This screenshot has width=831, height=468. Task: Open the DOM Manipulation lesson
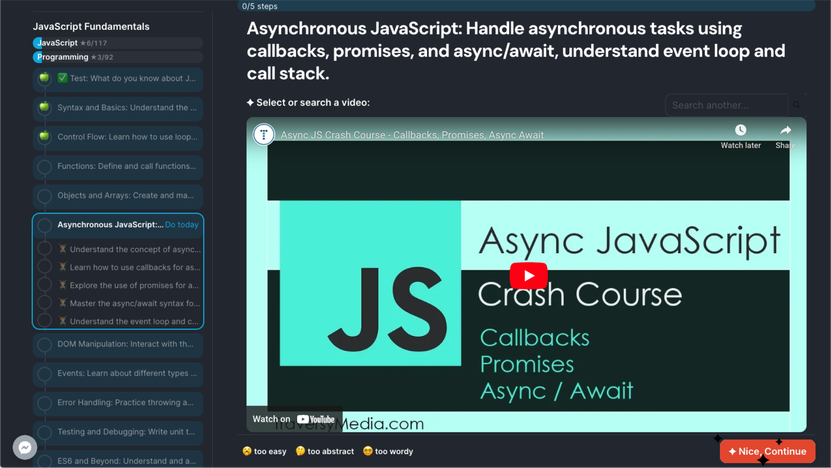pos(118,345)
